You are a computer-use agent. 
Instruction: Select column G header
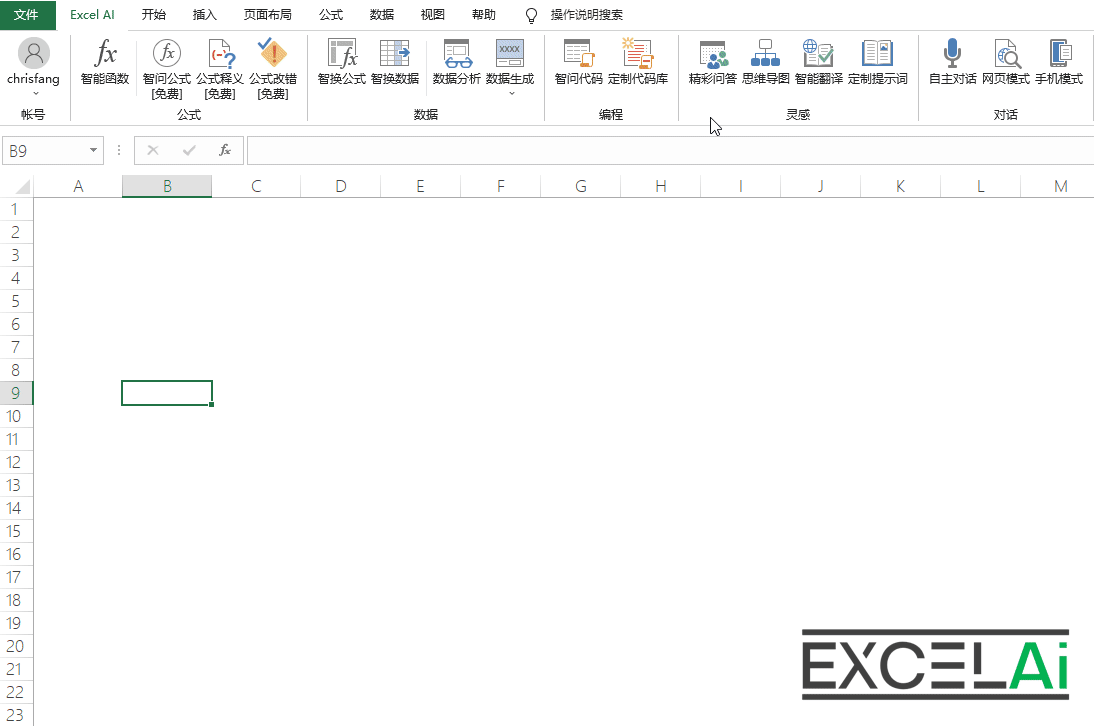click(580, 186)
